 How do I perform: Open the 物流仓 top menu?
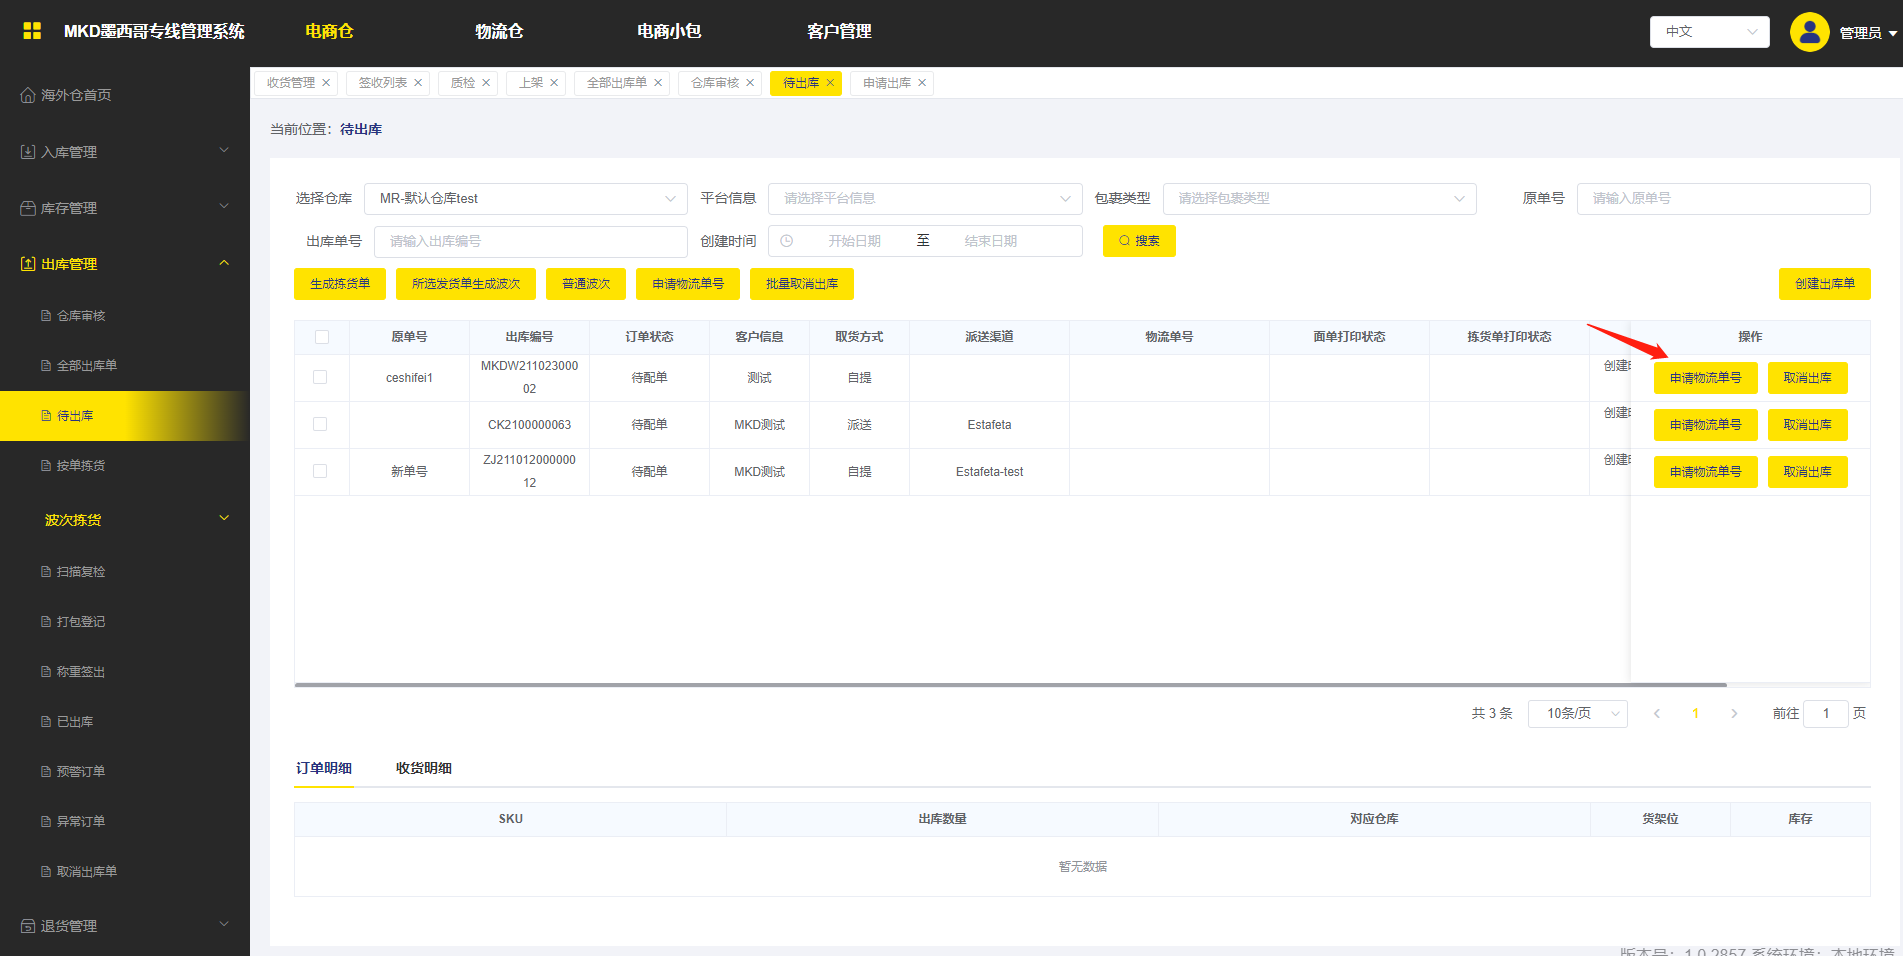[x=499, y=31]
